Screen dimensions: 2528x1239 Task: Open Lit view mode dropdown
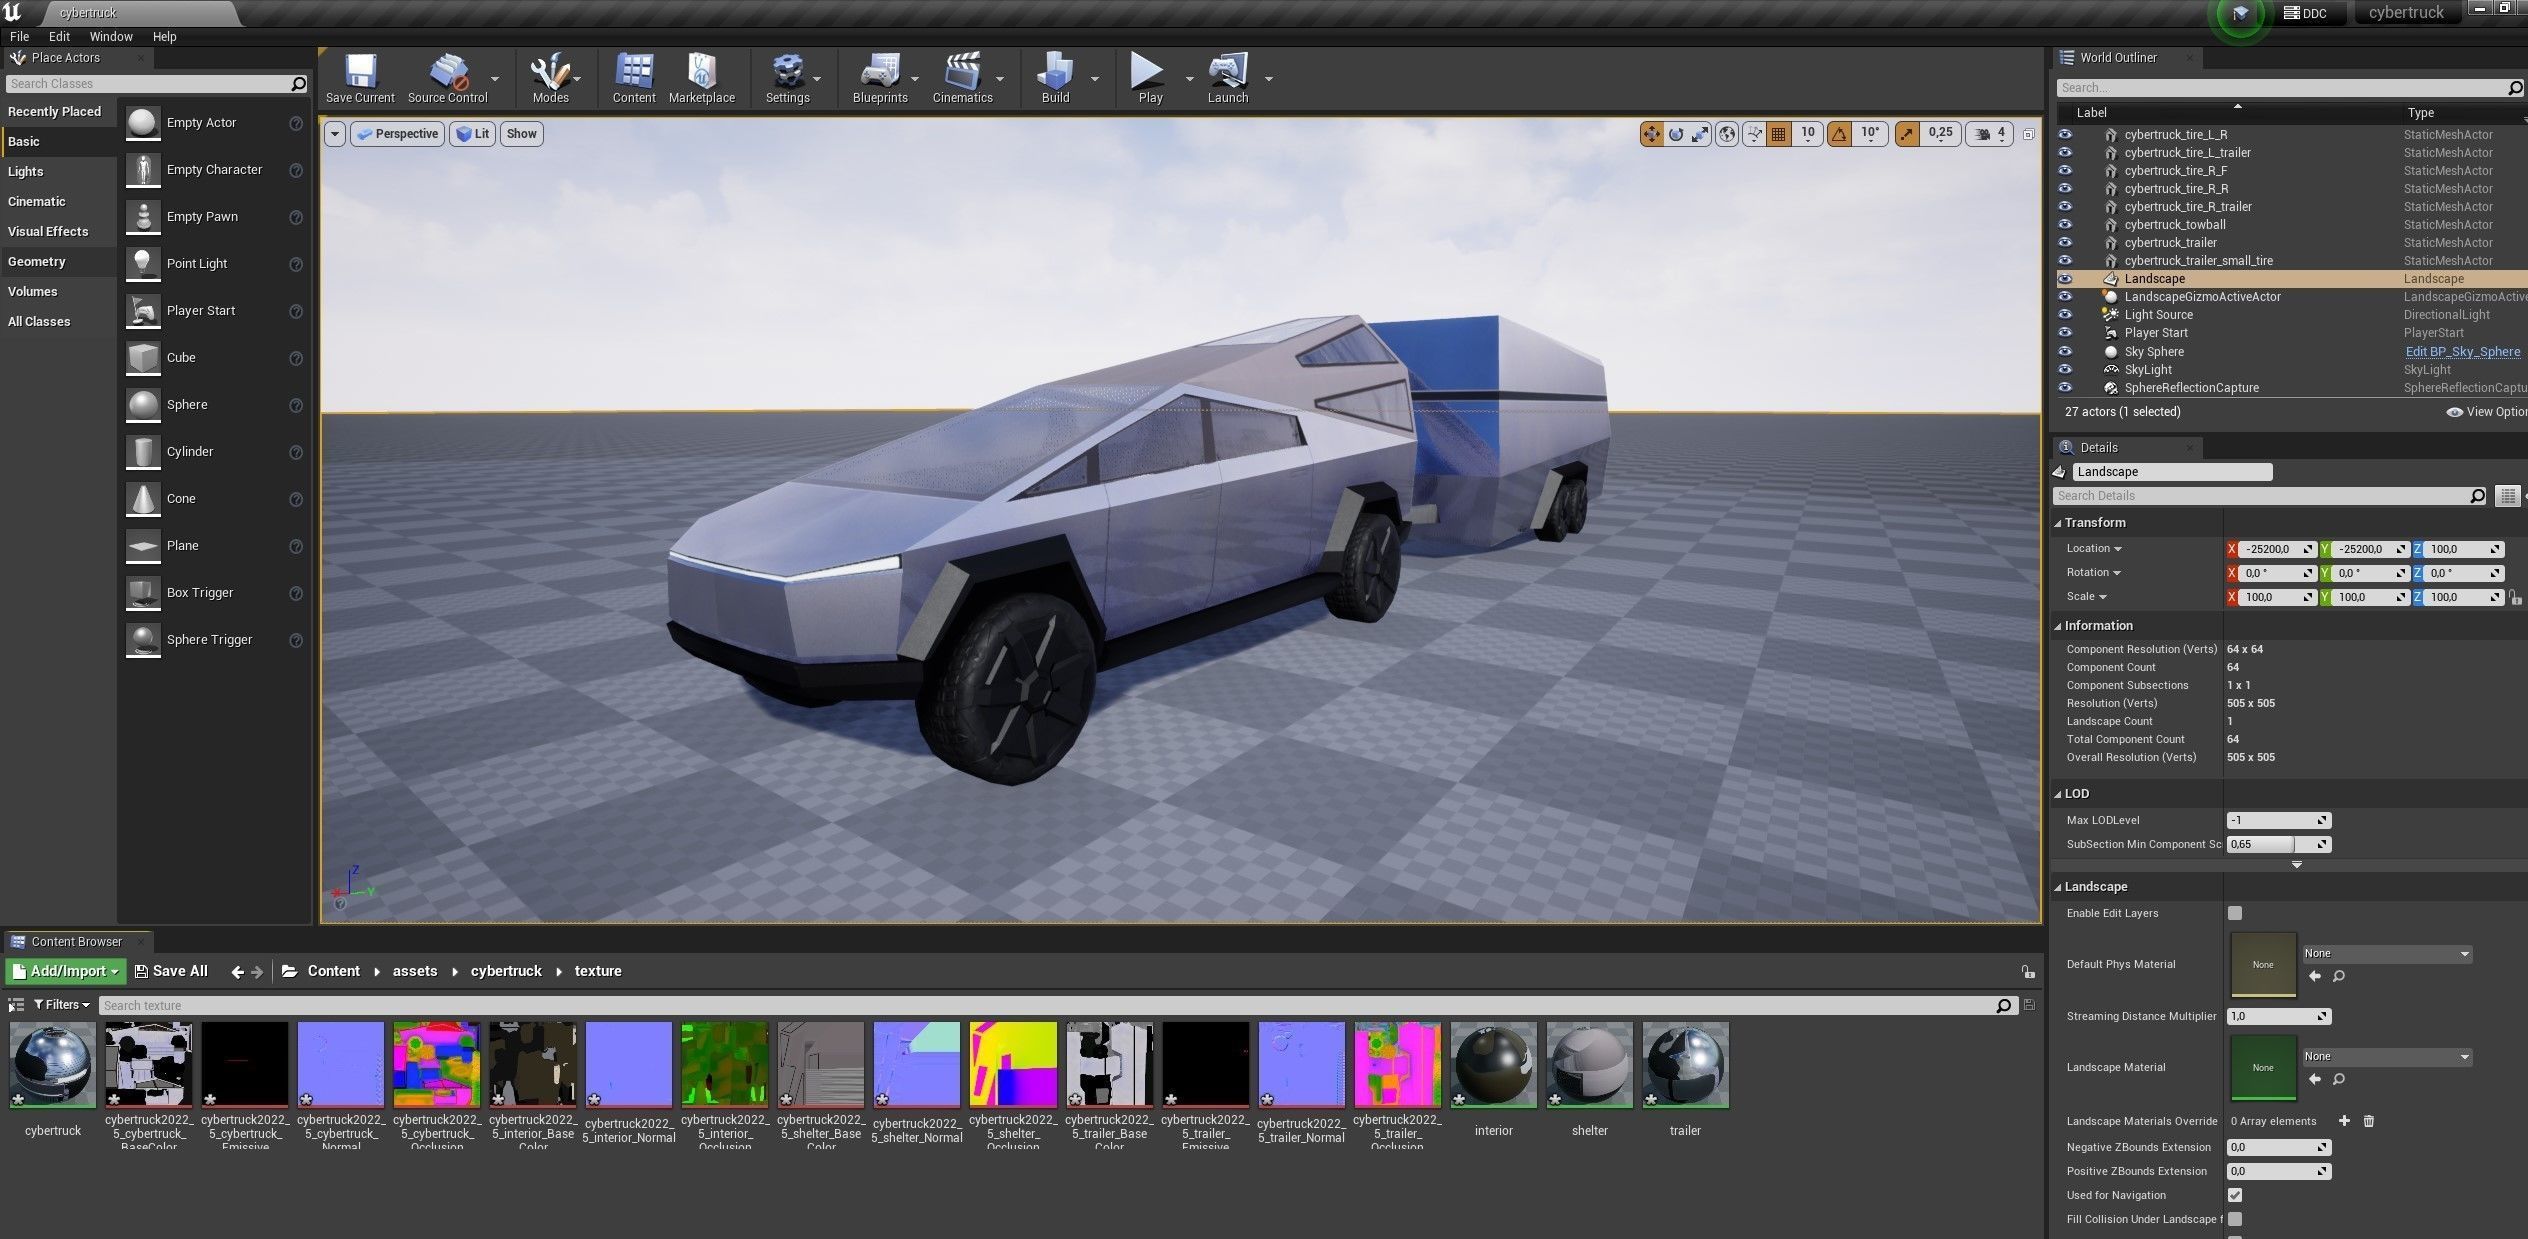tap(473, 134)
